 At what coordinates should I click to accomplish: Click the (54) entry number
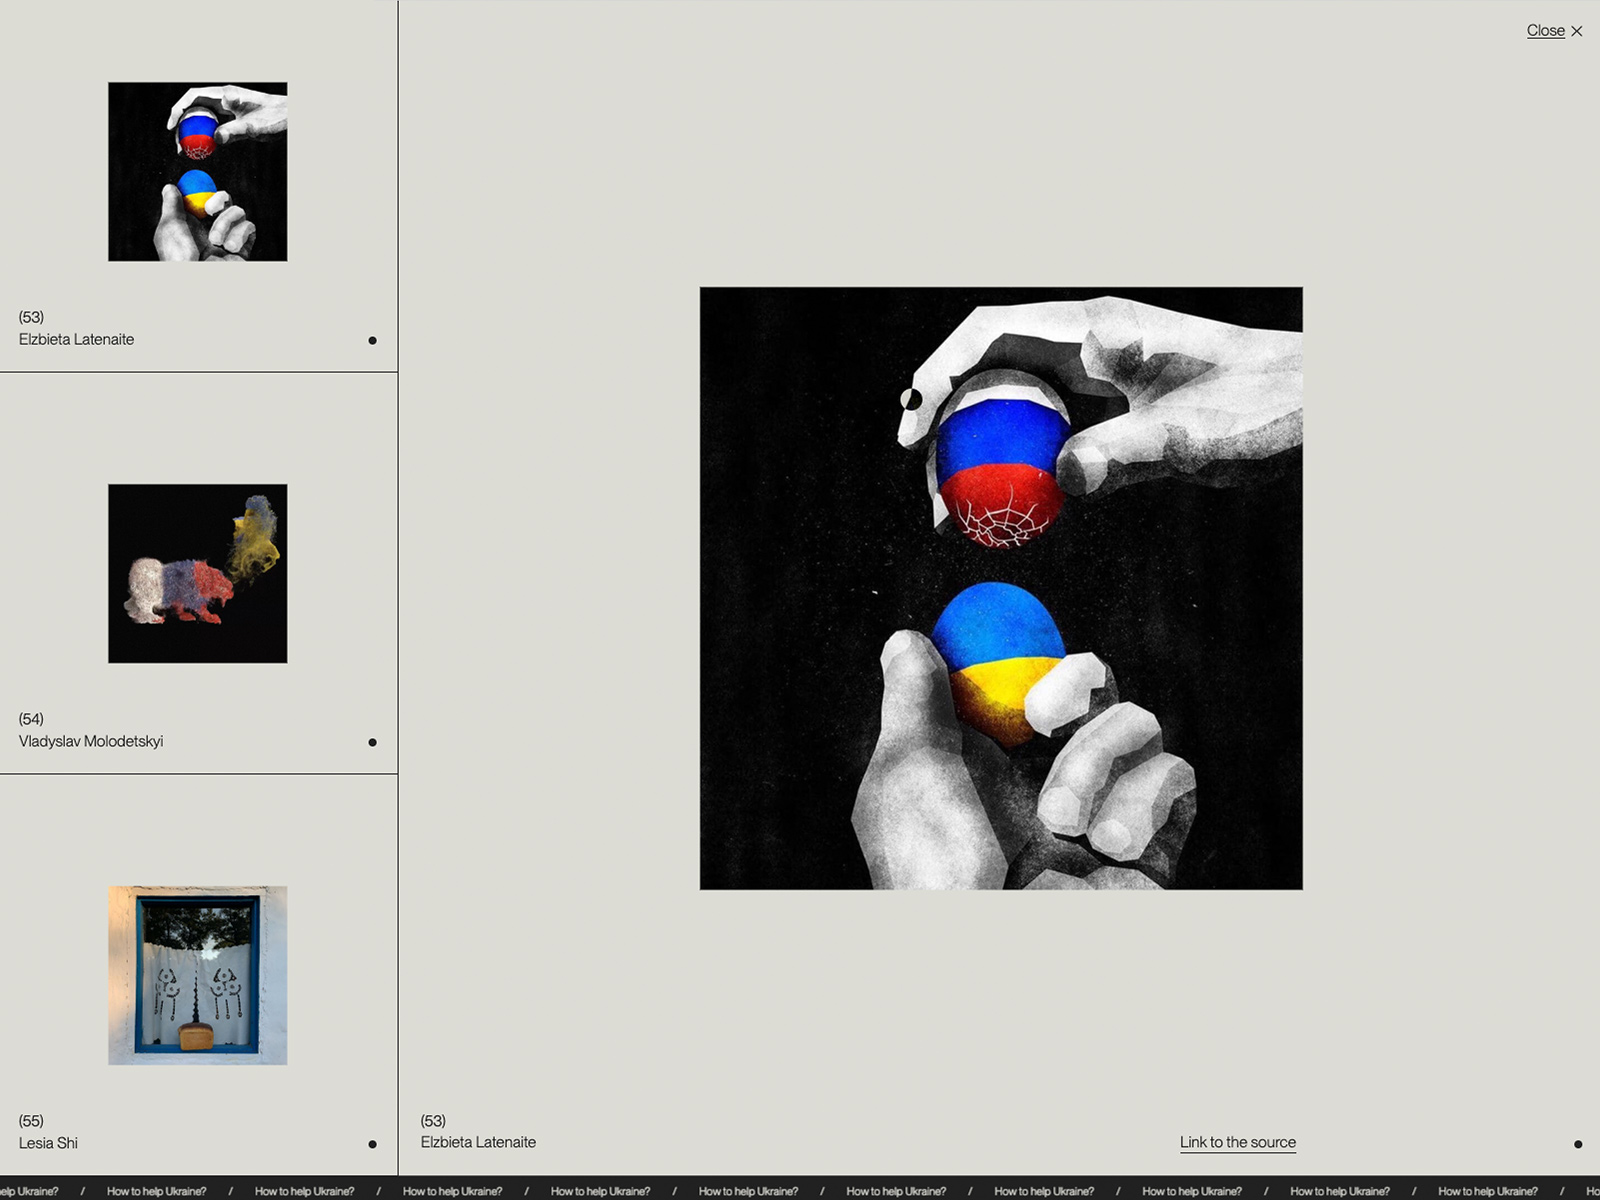(31, 719)
